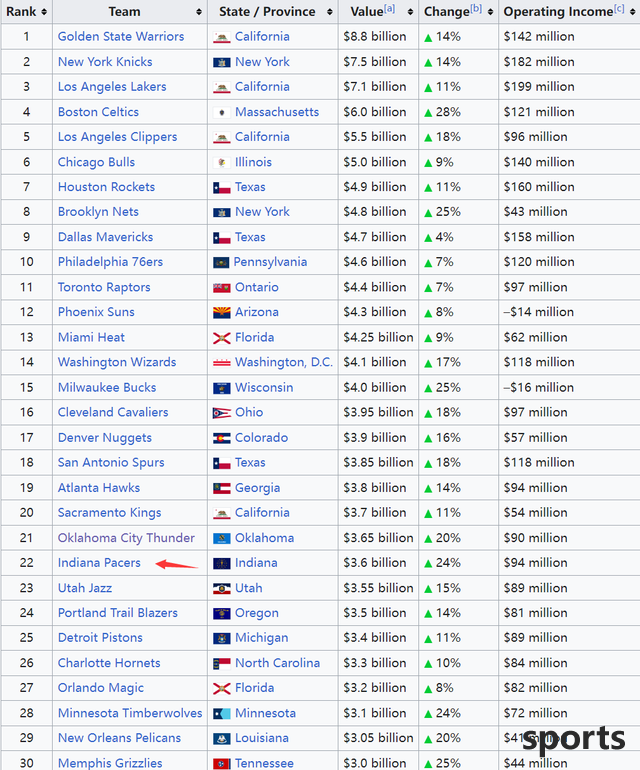Image resolution: width=640 pixels, height=770 pixels.
Task: Open the Los Angeles Lakers link
Action: [x=112, y=87]
